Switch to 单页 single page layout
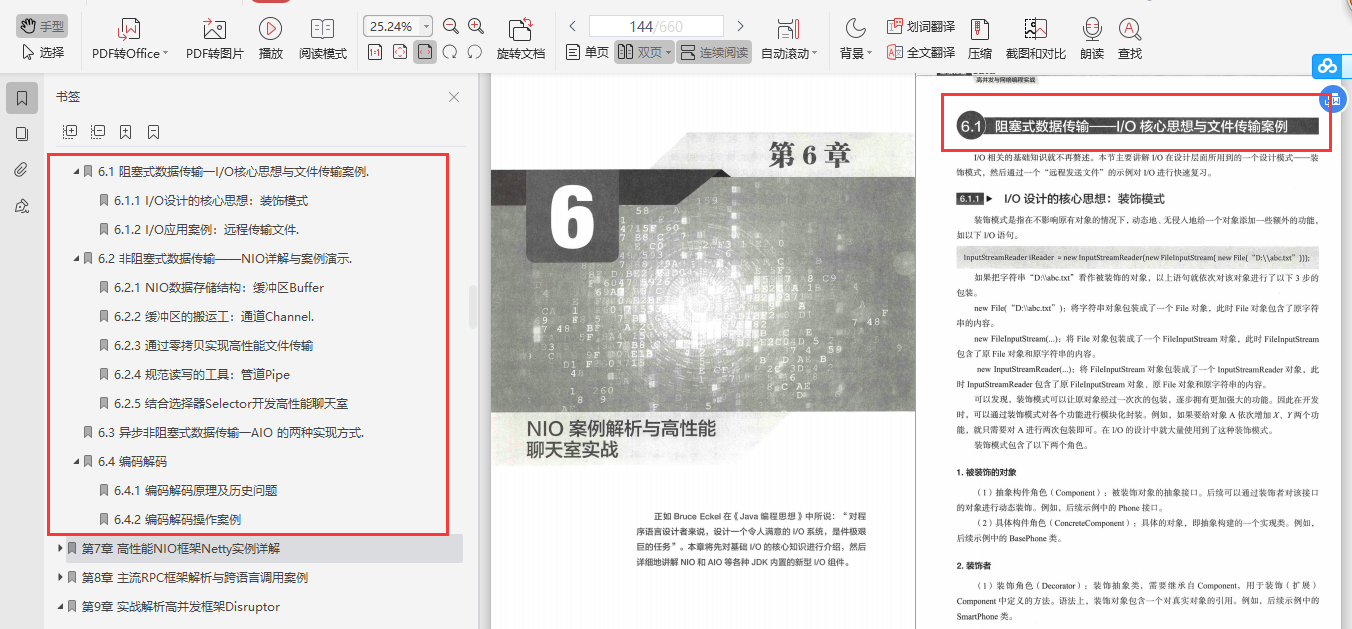Image resolution: width=1352 pixels, height=629 pixels. pyautogui.click(x=587, y=52)
